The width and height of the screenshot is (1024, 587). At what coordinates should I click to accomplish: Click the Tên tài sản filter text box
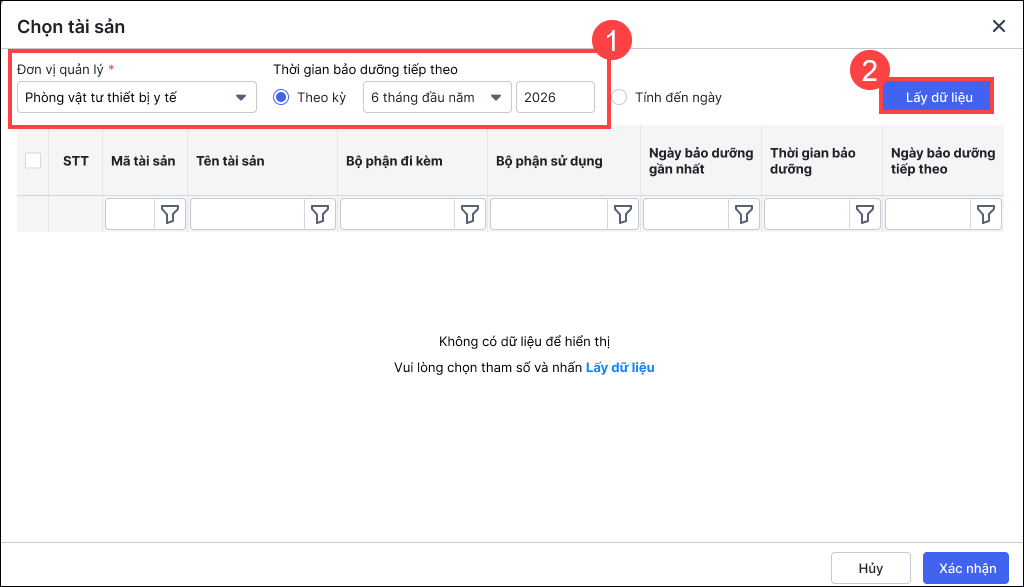coord(247,214)
